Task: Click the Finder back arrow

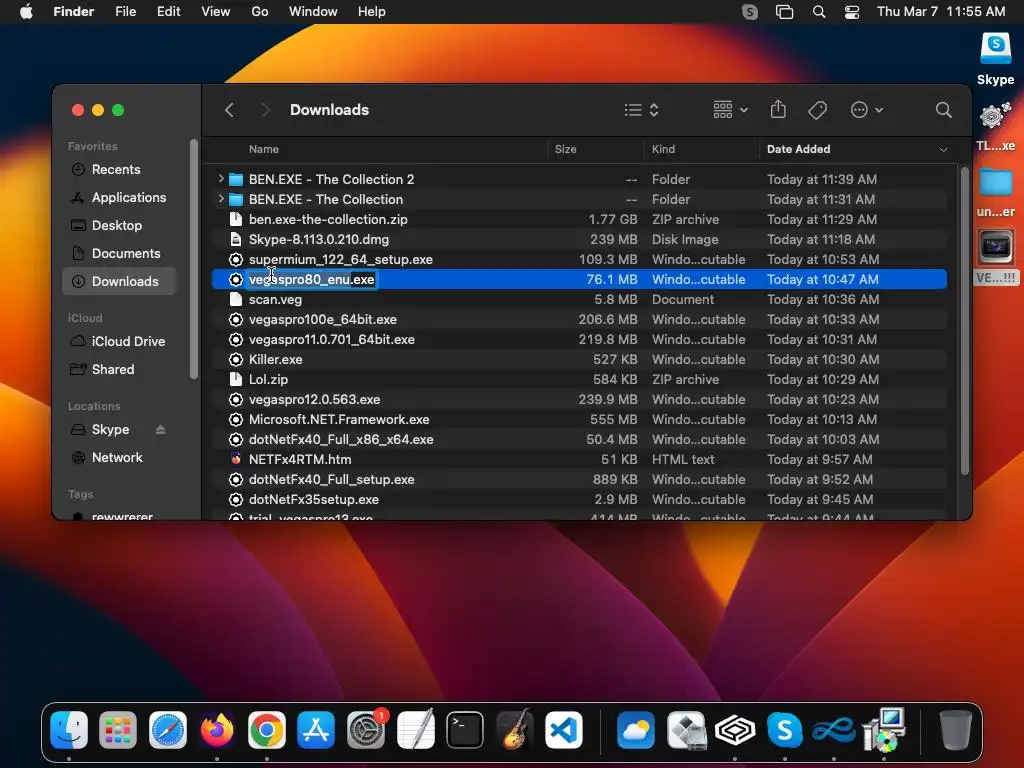Action: [229, 110]
